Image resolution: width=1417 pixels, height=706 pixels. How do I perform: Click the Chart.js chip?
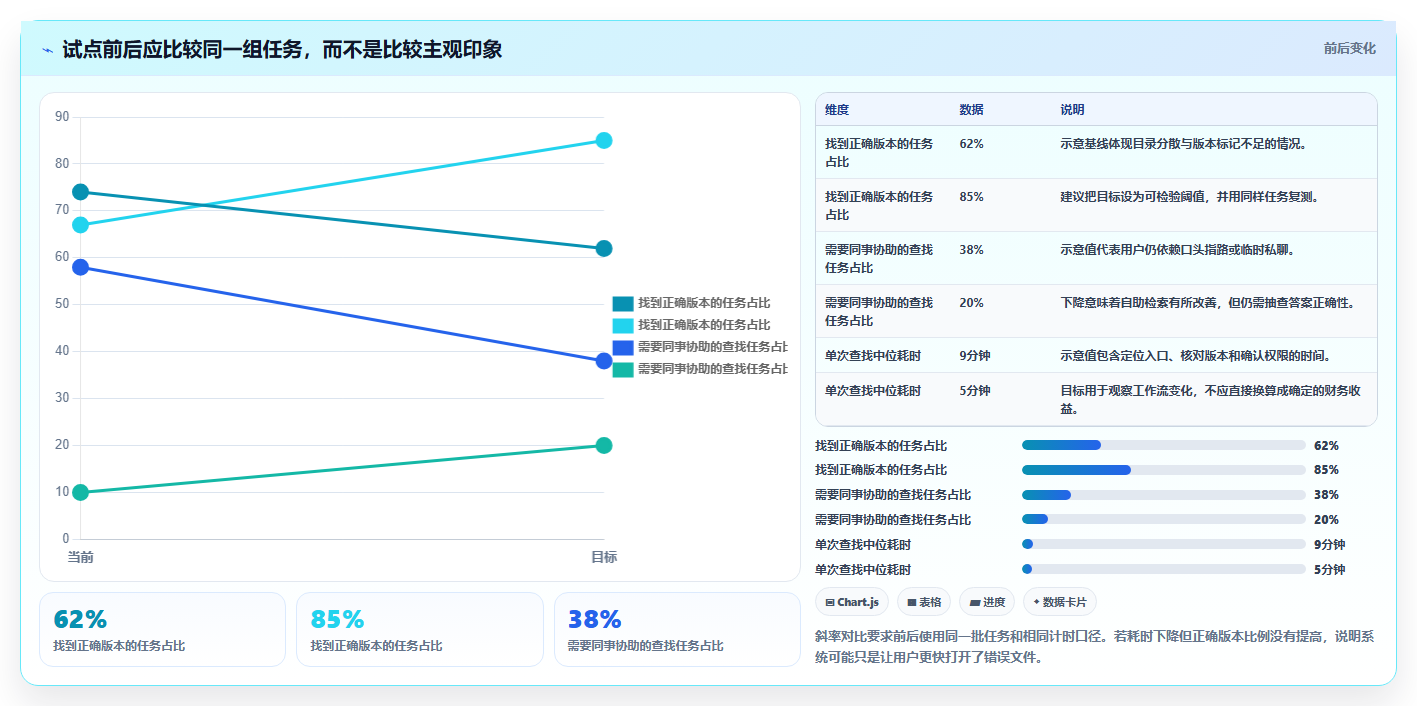(851, 602)
